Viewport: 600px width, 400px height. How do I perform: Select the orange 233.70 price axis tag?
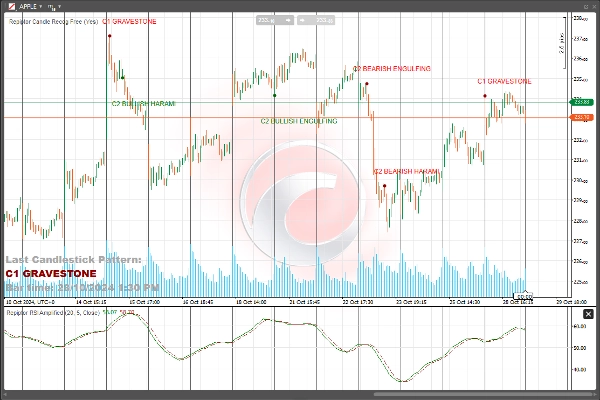(583, 117)
